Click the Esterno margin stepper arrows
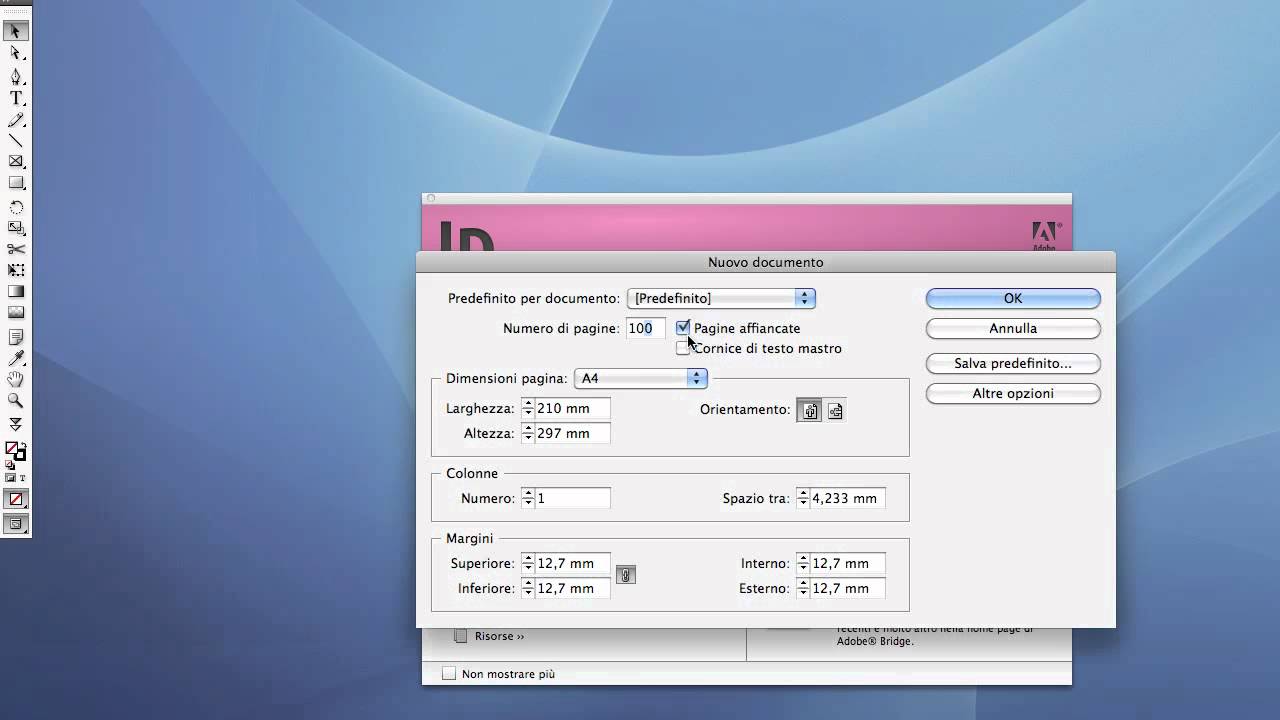The height and width of the screenshot is (720, 1280). [803, 588]
